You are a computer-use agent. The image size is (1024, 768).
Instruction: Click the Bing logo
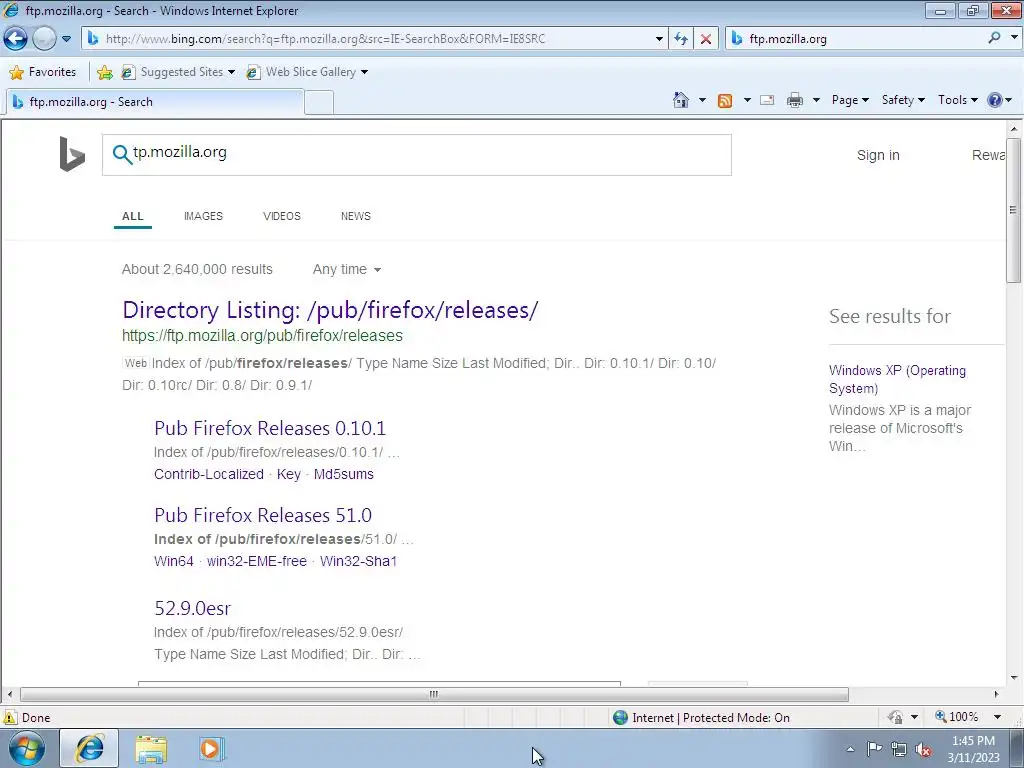[x=72, y=154]
